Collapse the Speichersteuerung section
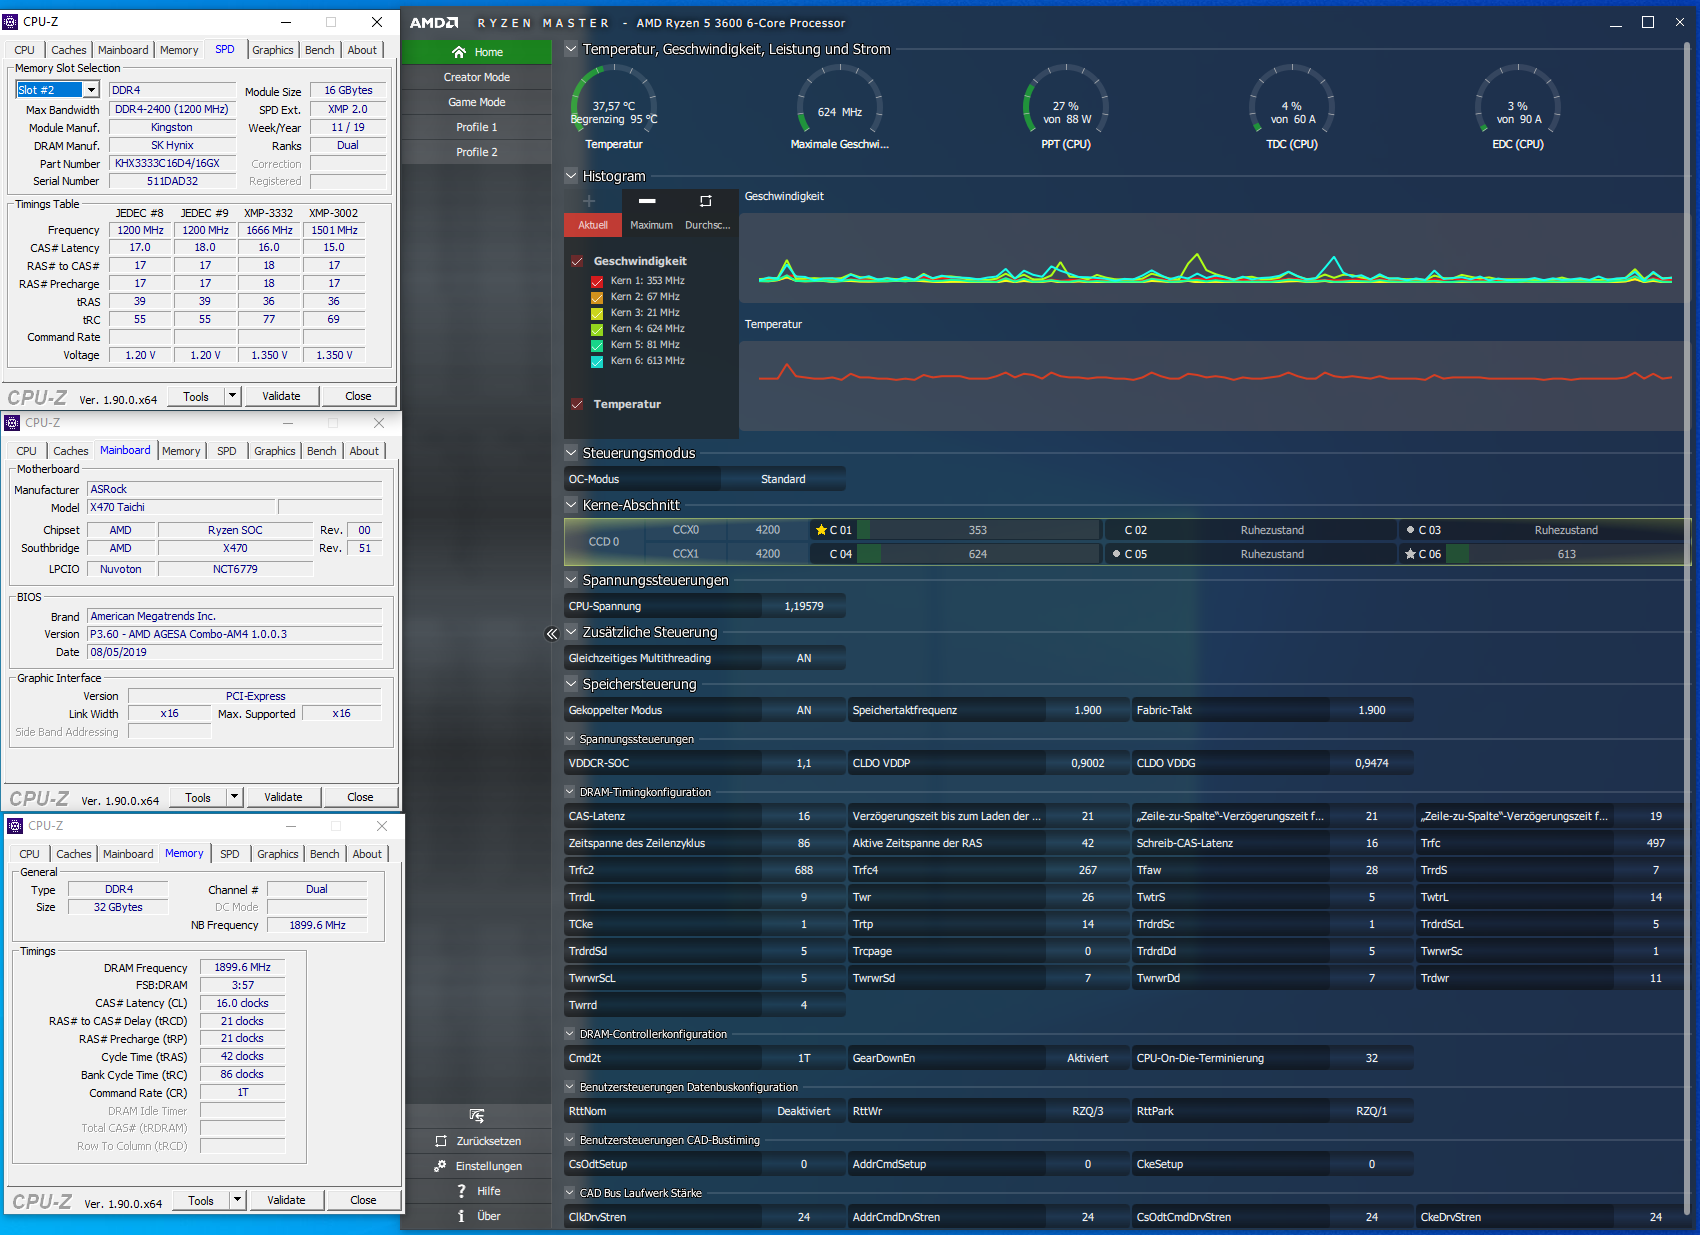This screenshot has width=1700, height=1235. coord(571,684)
